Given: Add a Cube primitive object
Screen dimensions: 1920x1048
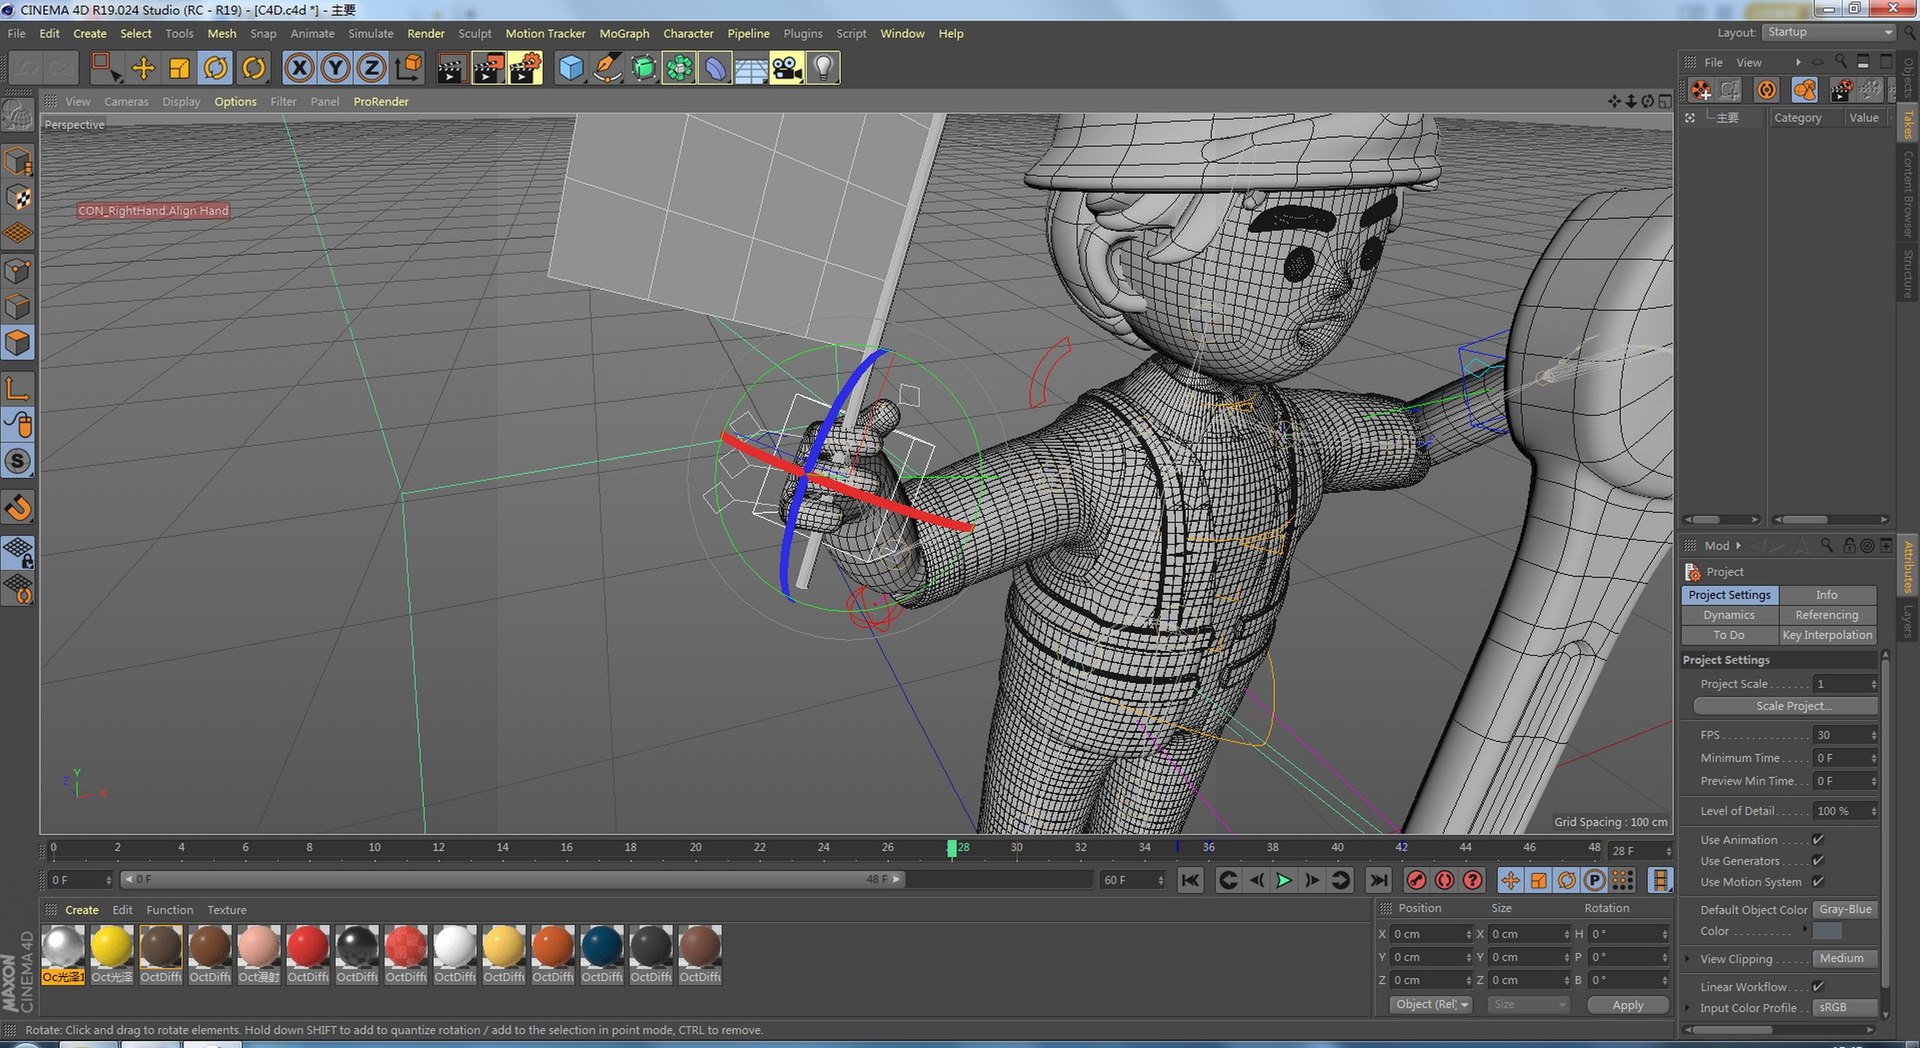Looking at the screenshot, I should coord(571,68).
